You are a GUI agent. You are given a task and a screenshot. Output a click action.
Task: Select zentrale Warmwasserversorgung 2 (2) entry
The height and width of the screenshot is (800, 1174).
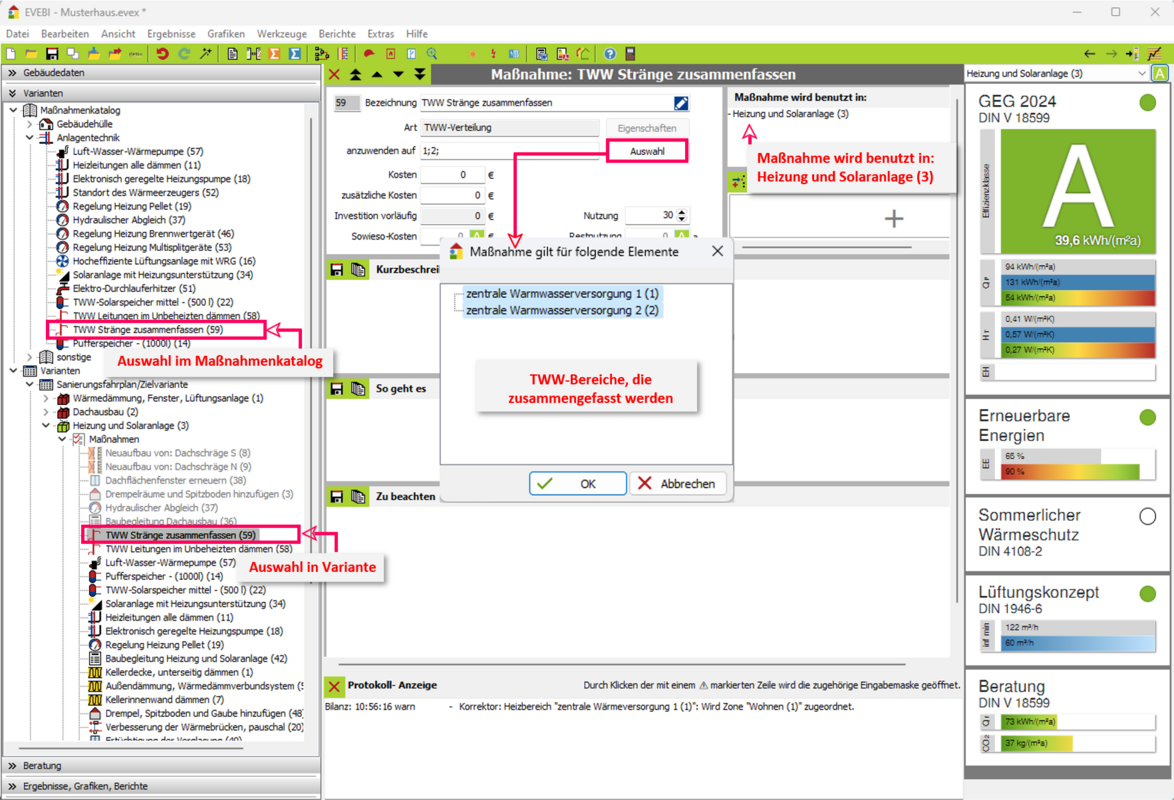click(562, 311)
